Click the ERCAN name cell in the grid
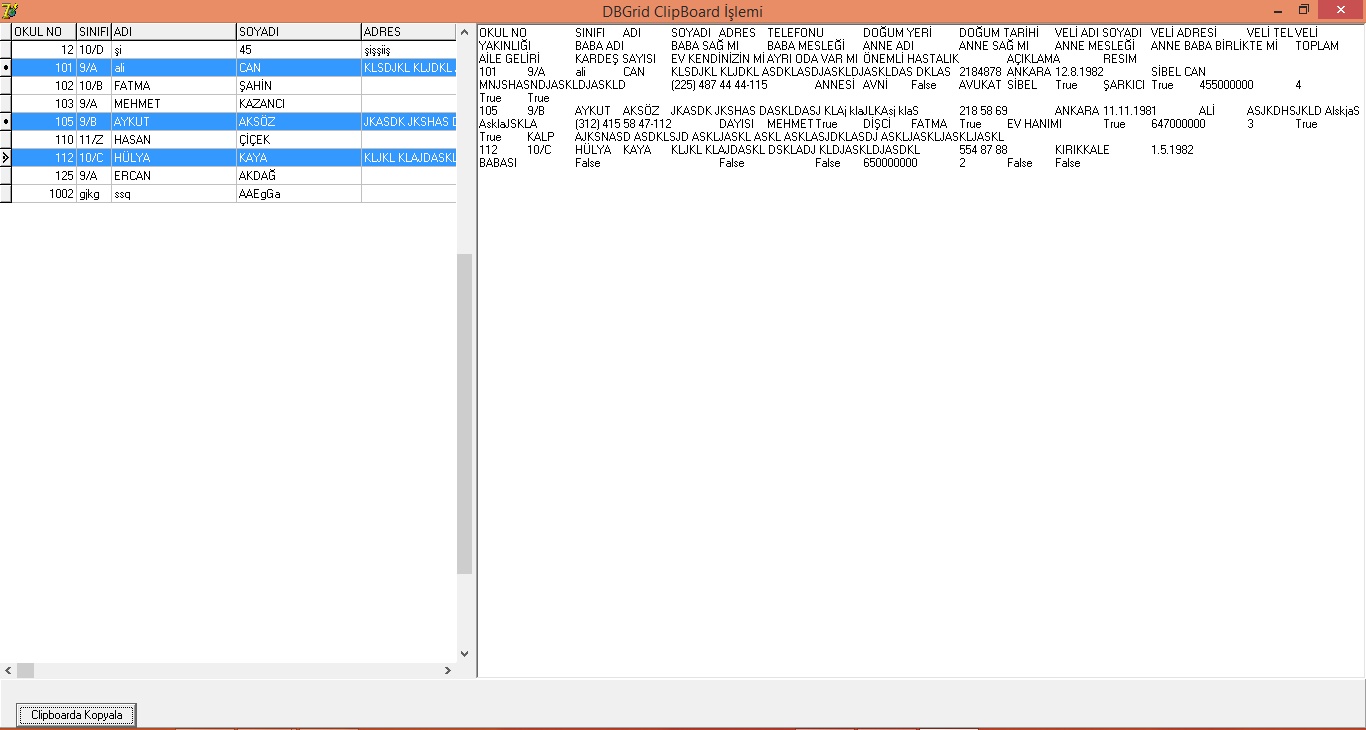This screenshot has width=1366, height=730. click(174, 176)
